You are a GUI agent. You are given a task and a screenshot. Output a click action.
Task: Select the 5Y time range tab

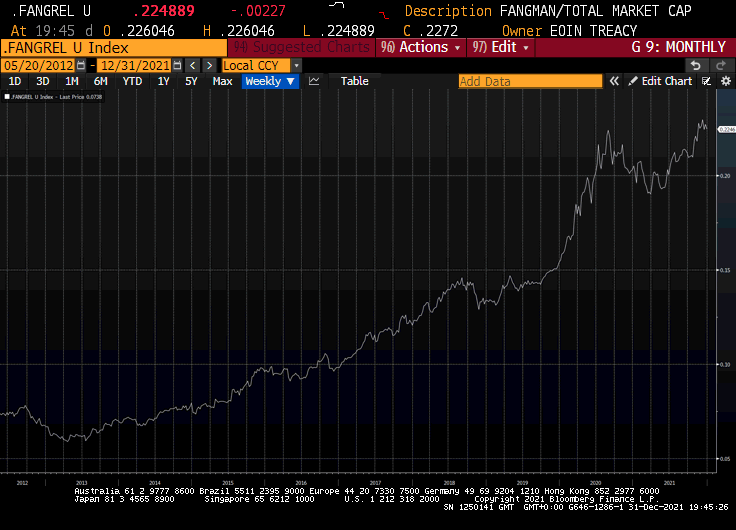pyautogui.click(x=191, y=81)
